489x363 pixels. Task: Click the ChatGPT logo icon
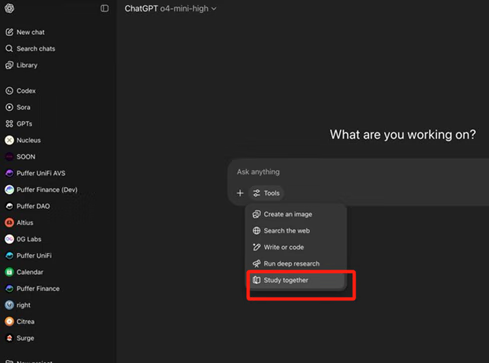click(9, 8)
